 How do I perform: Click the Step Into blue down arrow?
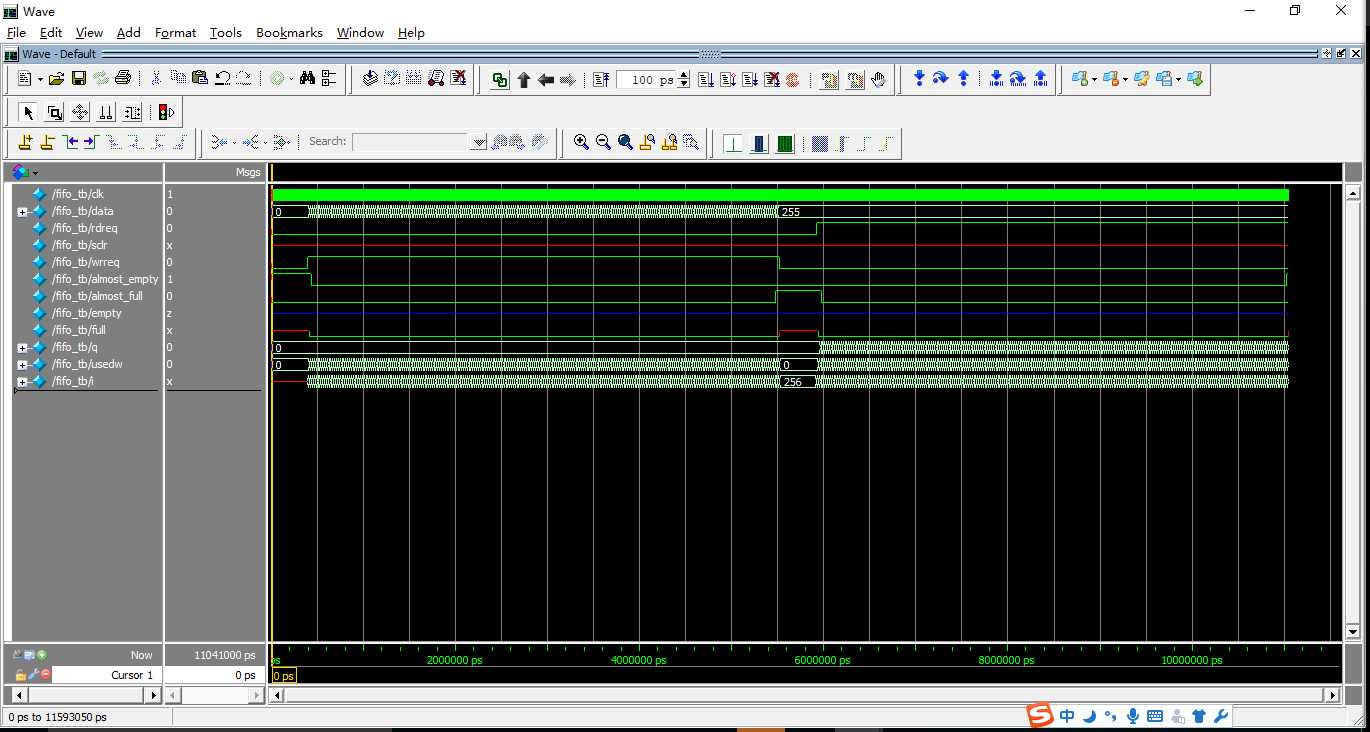pos(919,79)
